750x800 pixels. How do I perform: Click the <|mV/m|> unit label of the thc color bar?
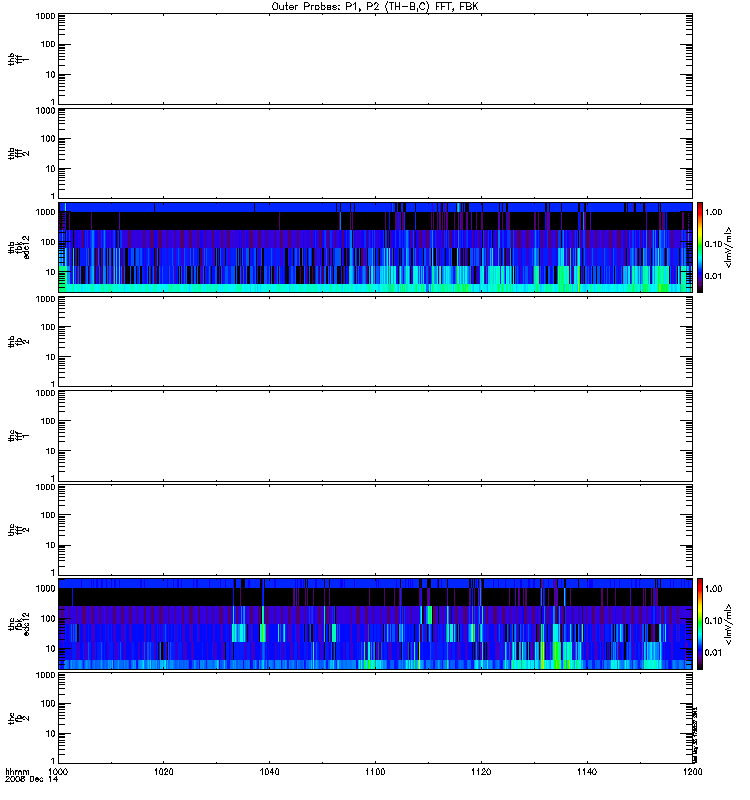pyautogui.click(x=729, y=624)
